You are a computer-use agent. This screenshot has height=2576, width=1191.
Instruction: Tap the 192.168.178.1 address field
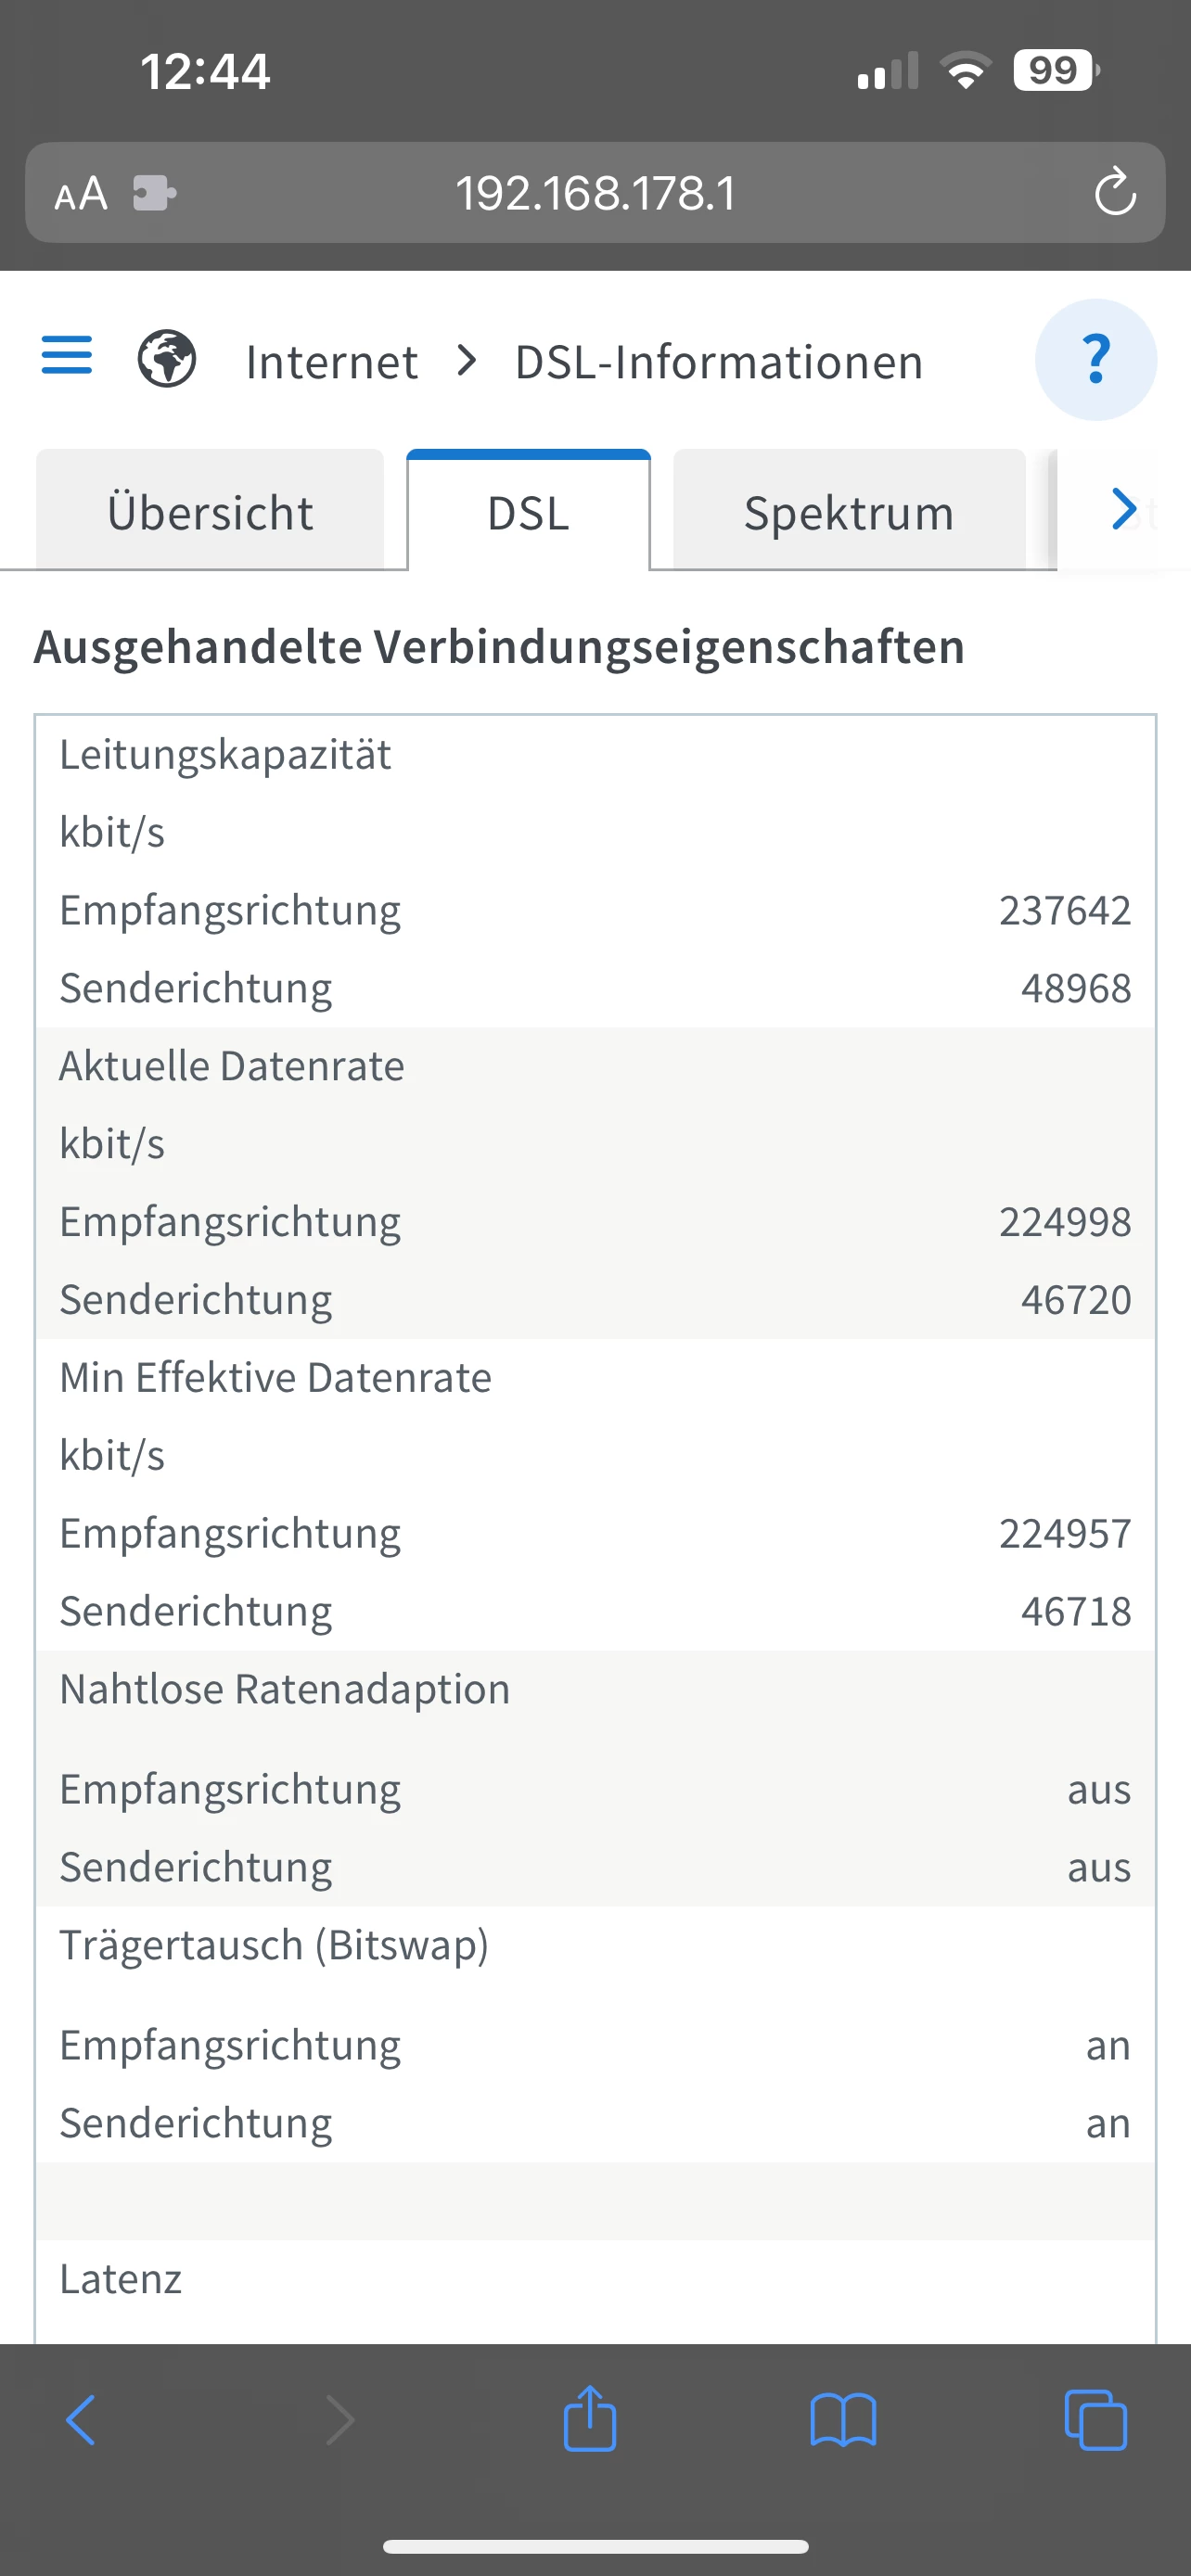[x=595, y=193]
